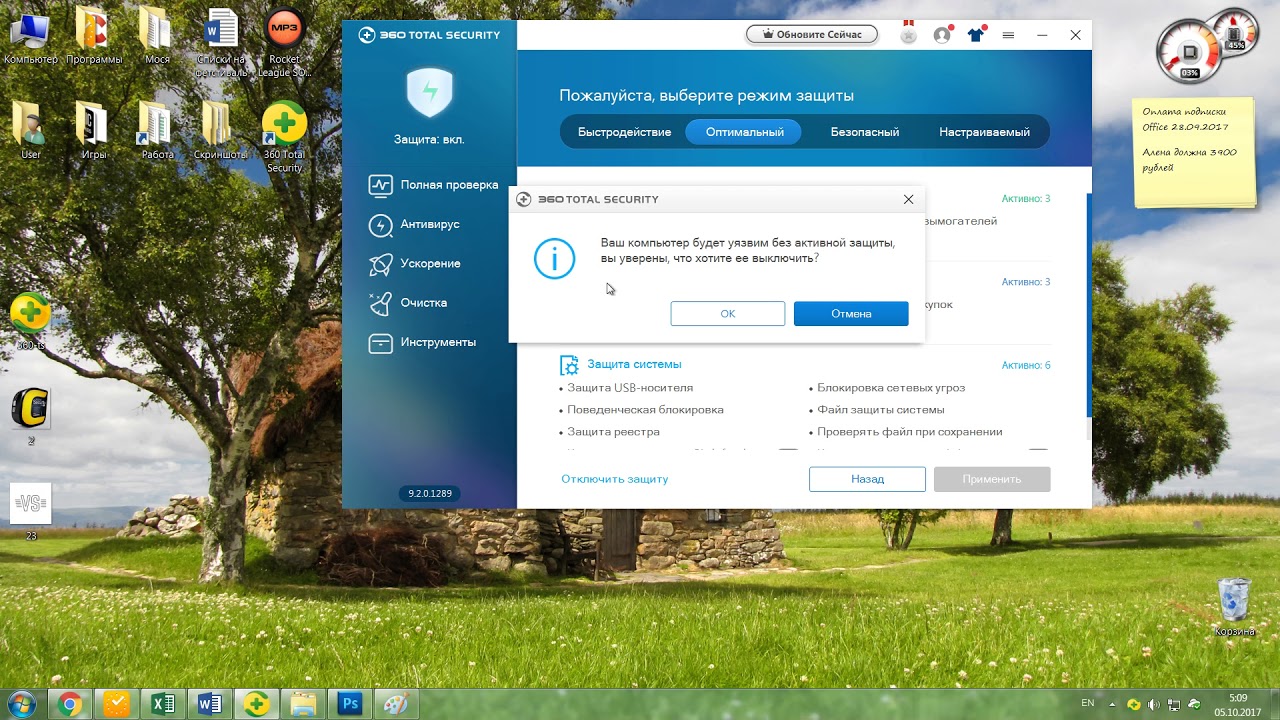Select the Безопасный protection mode
The height and width of the screenshot is (720, 1280).
[x=864, y=132]
